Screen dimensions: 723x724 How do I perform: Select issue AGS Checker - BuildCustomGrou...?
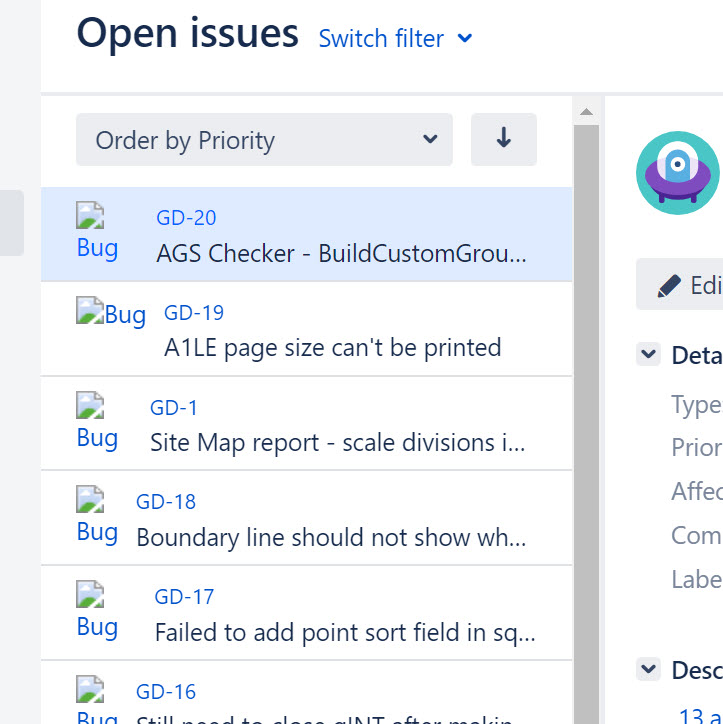coord(341,253)
